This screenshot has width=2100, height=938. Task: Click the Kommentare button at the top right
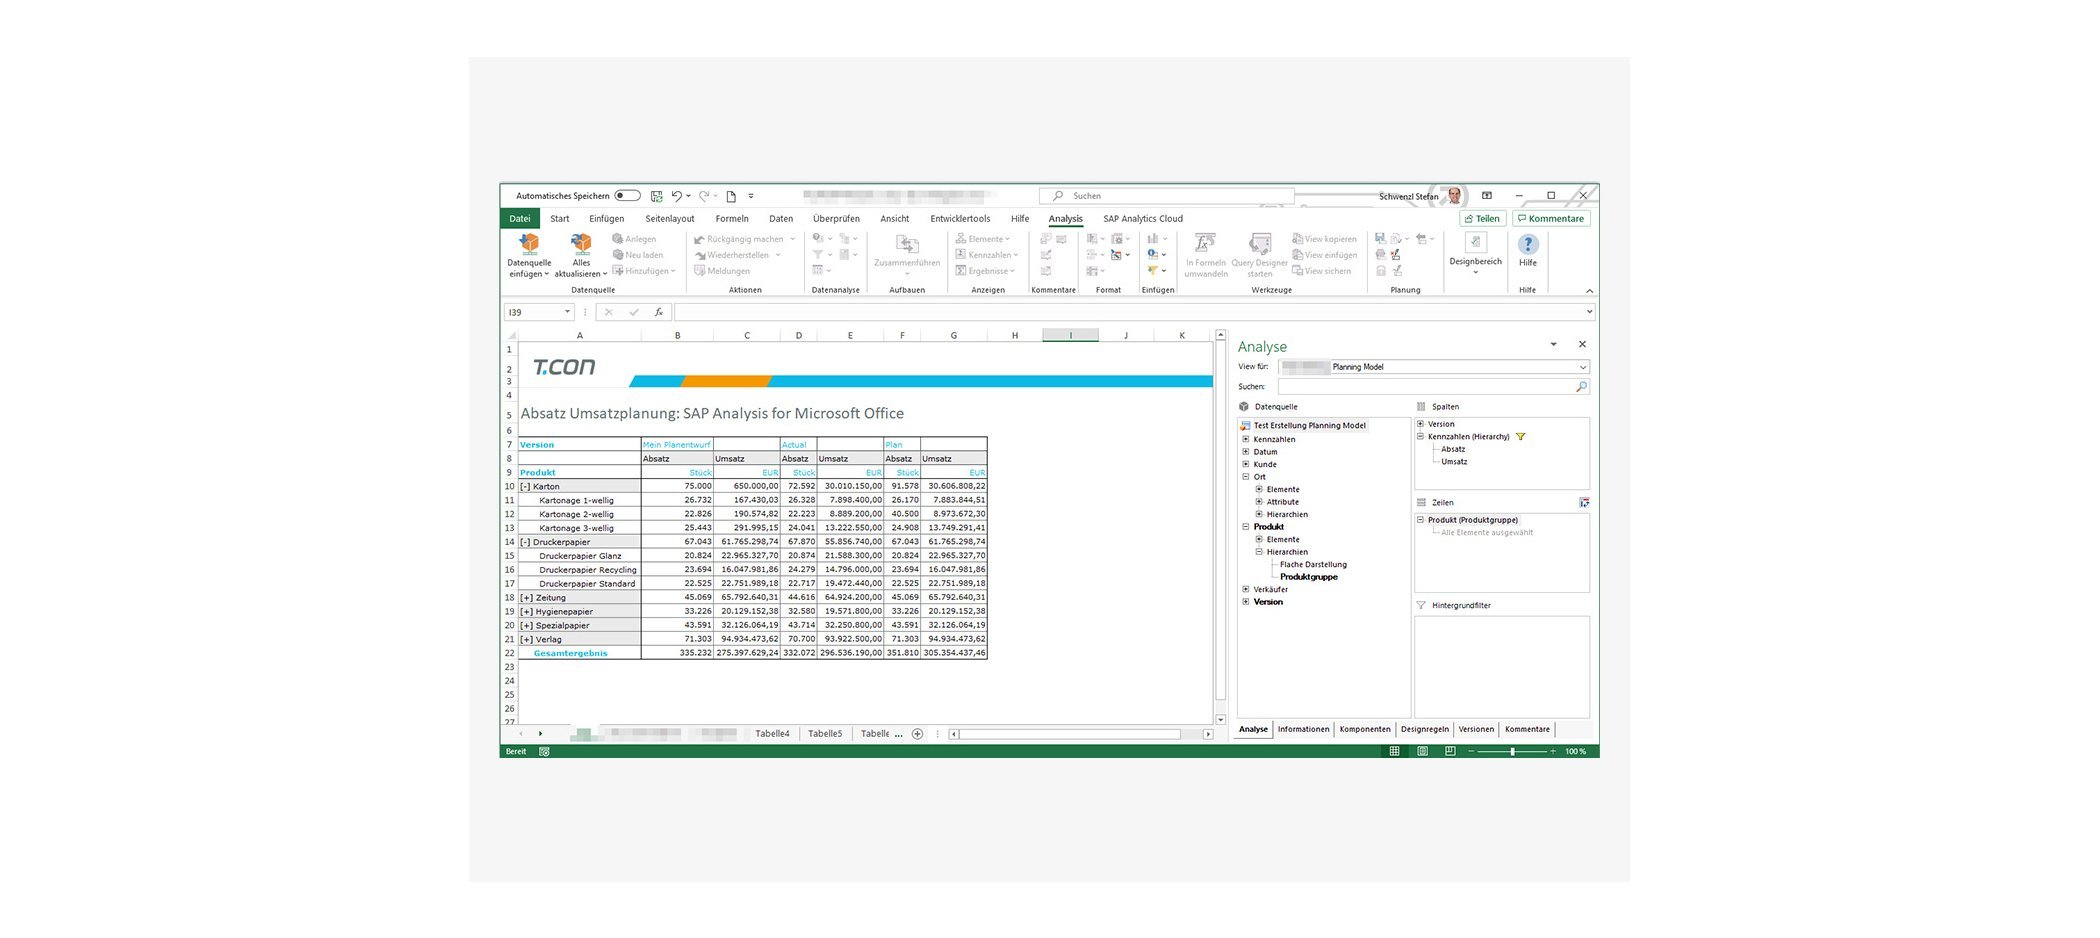pos(1551,218)
